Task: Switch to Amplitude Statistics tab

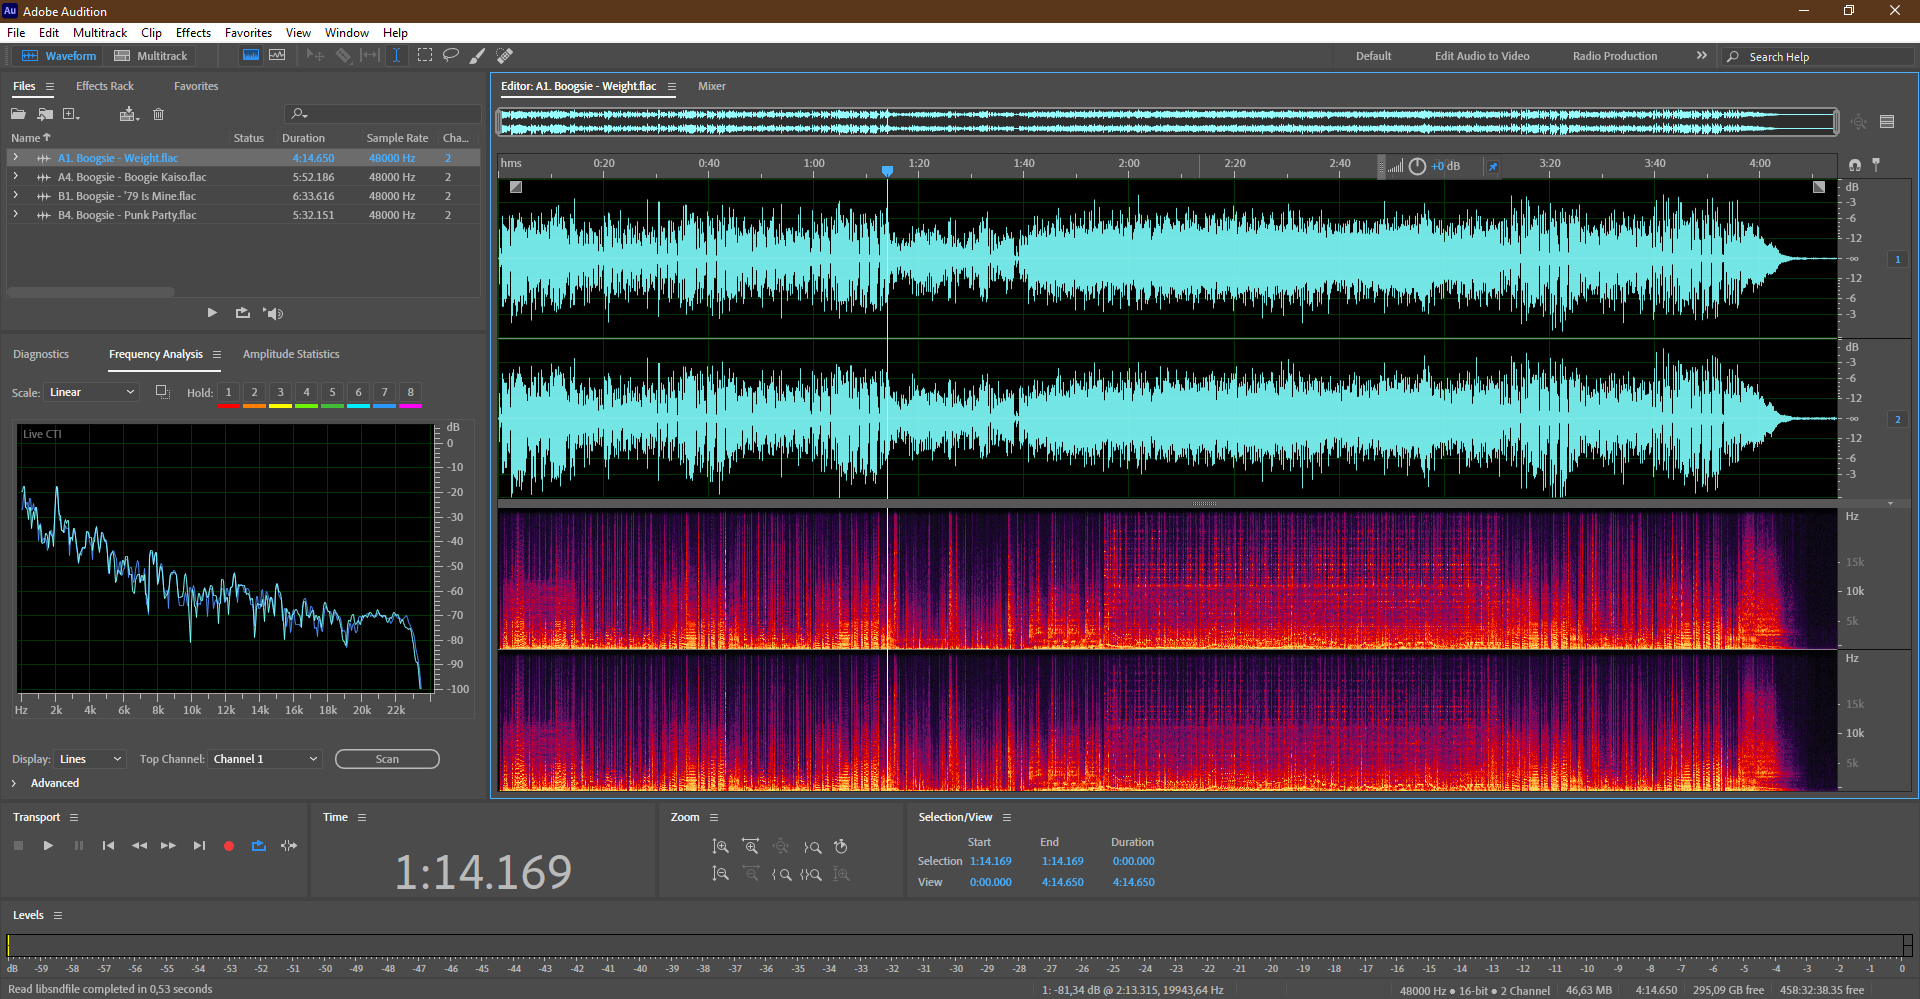Action: tap(291, 354)
